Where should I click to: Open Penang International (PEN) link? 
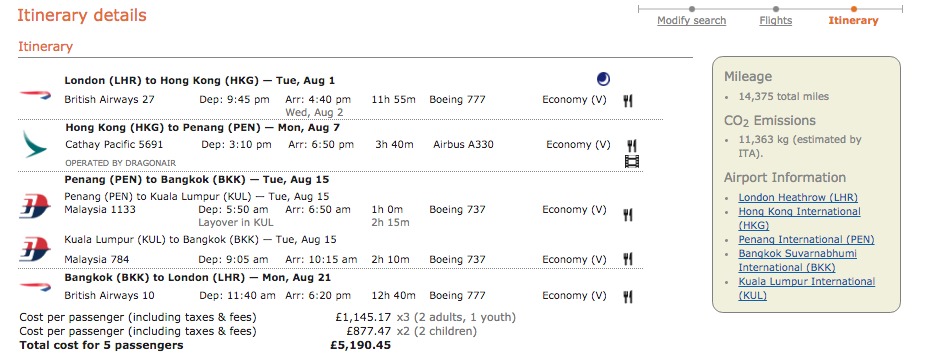tap(806, 239)
